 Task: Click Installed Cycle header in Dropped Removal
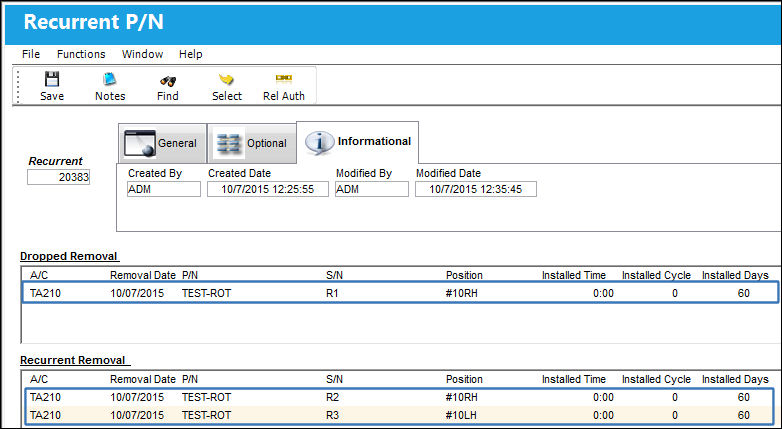click(x=656, y=275)
